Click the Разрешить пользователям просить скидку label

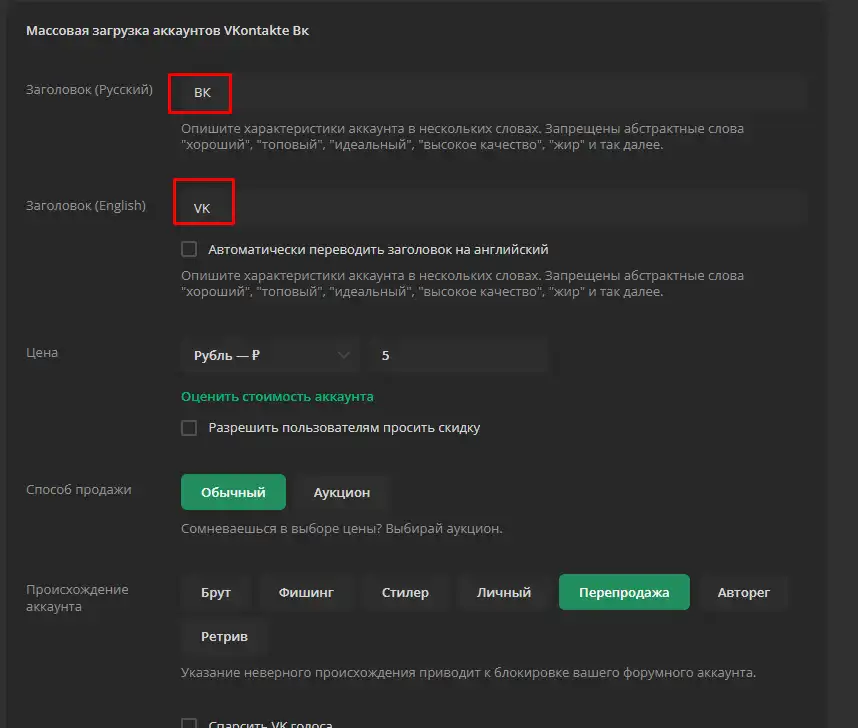tap(344, 427)
